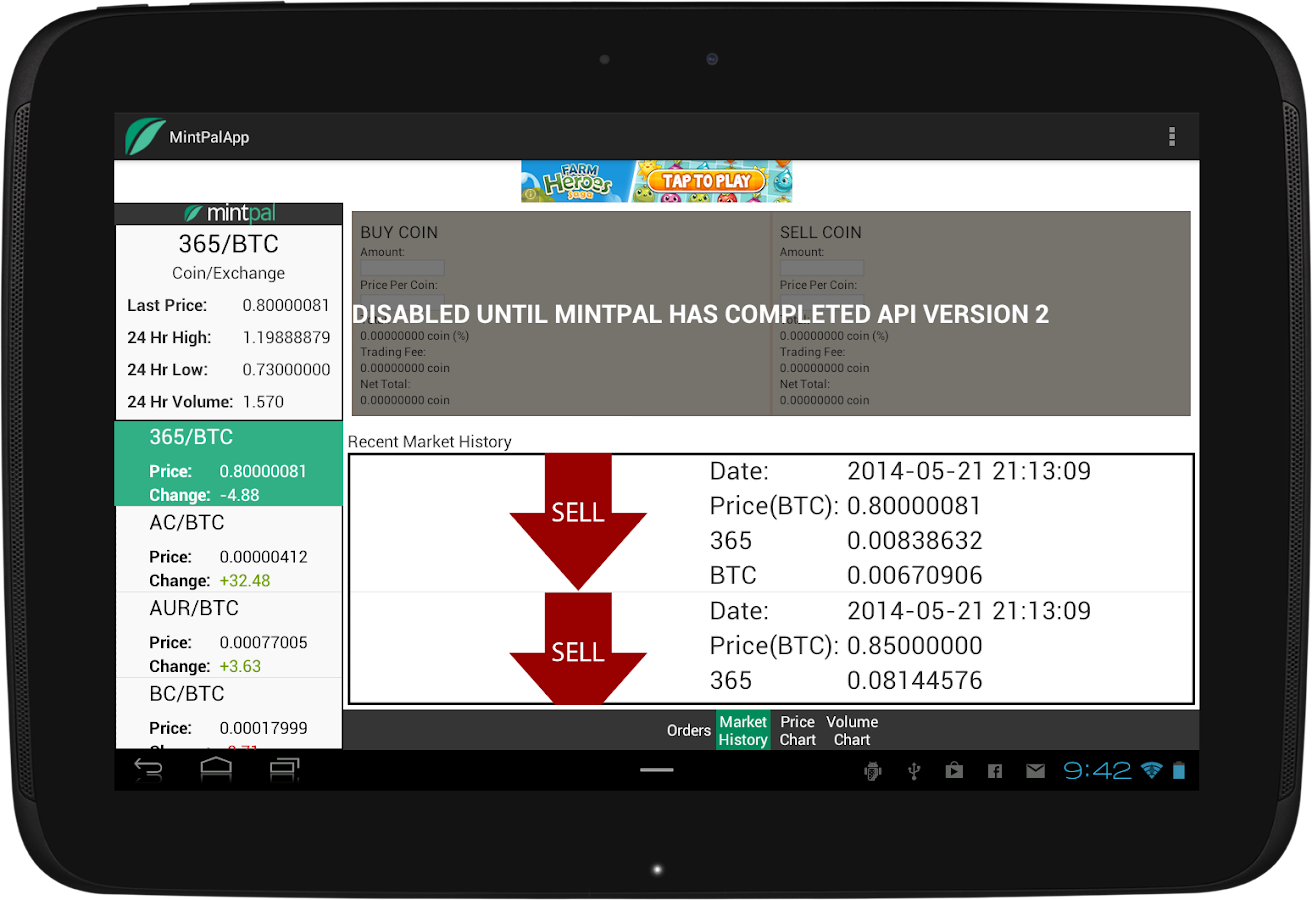The height and width of the screenshot is (900, 1312).
Task: Tap the 24 Hr High value 1.19888879
Action: click(286, 337)
